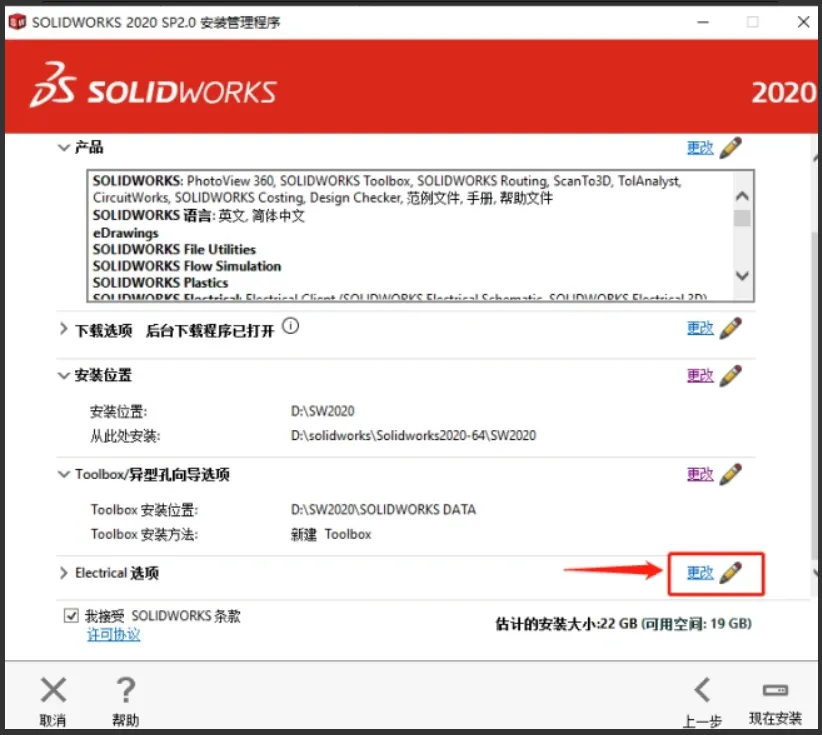822x735 pixels.
Task: Select SOLIDWORKS Flow Simulation entry
Action: pos(187,266)
